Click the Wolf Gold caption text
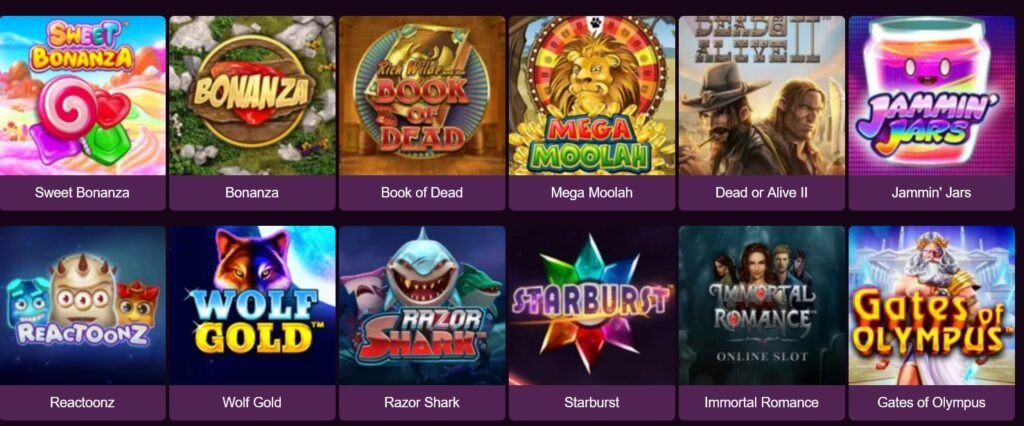1024x426 pixels. tap(252, 402)
